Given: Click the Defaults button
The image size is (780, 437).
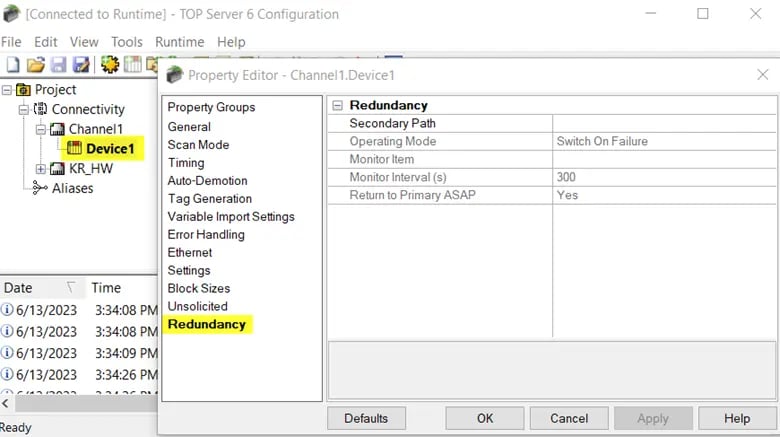Looking at the screenshot, I should point(366,418).
